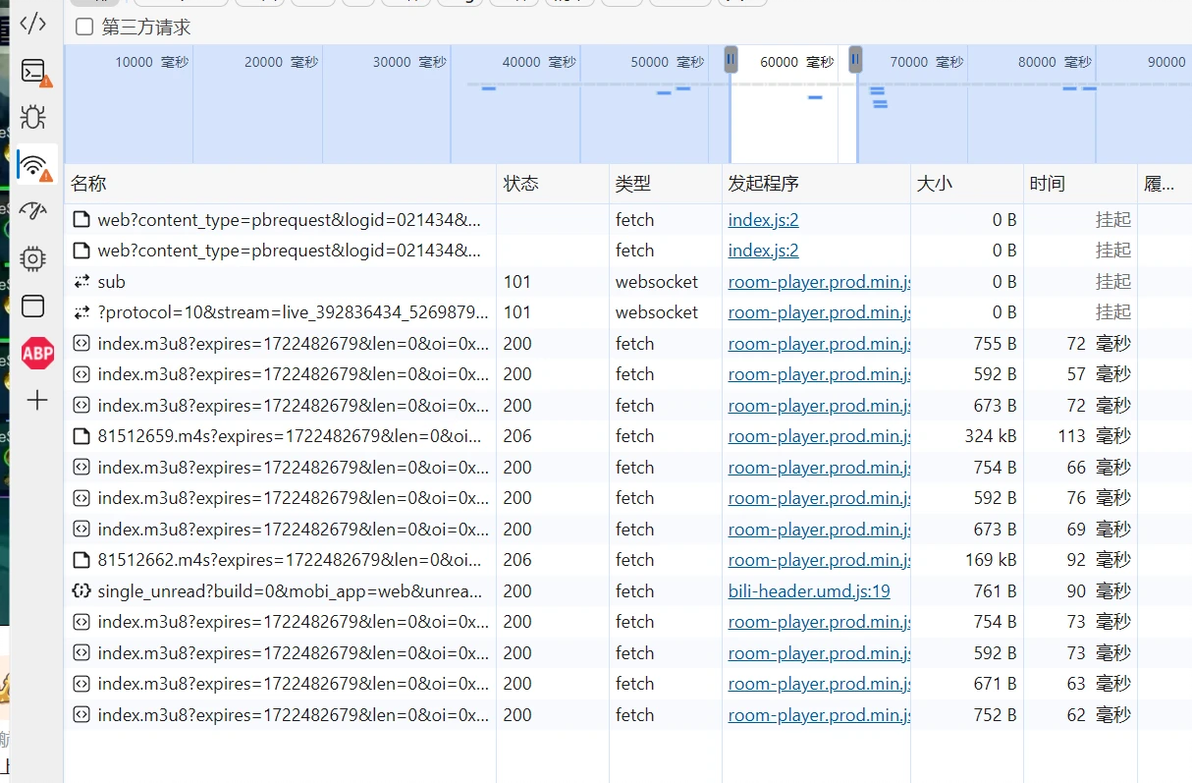Open the Elements panel code icon

point(33,24)
